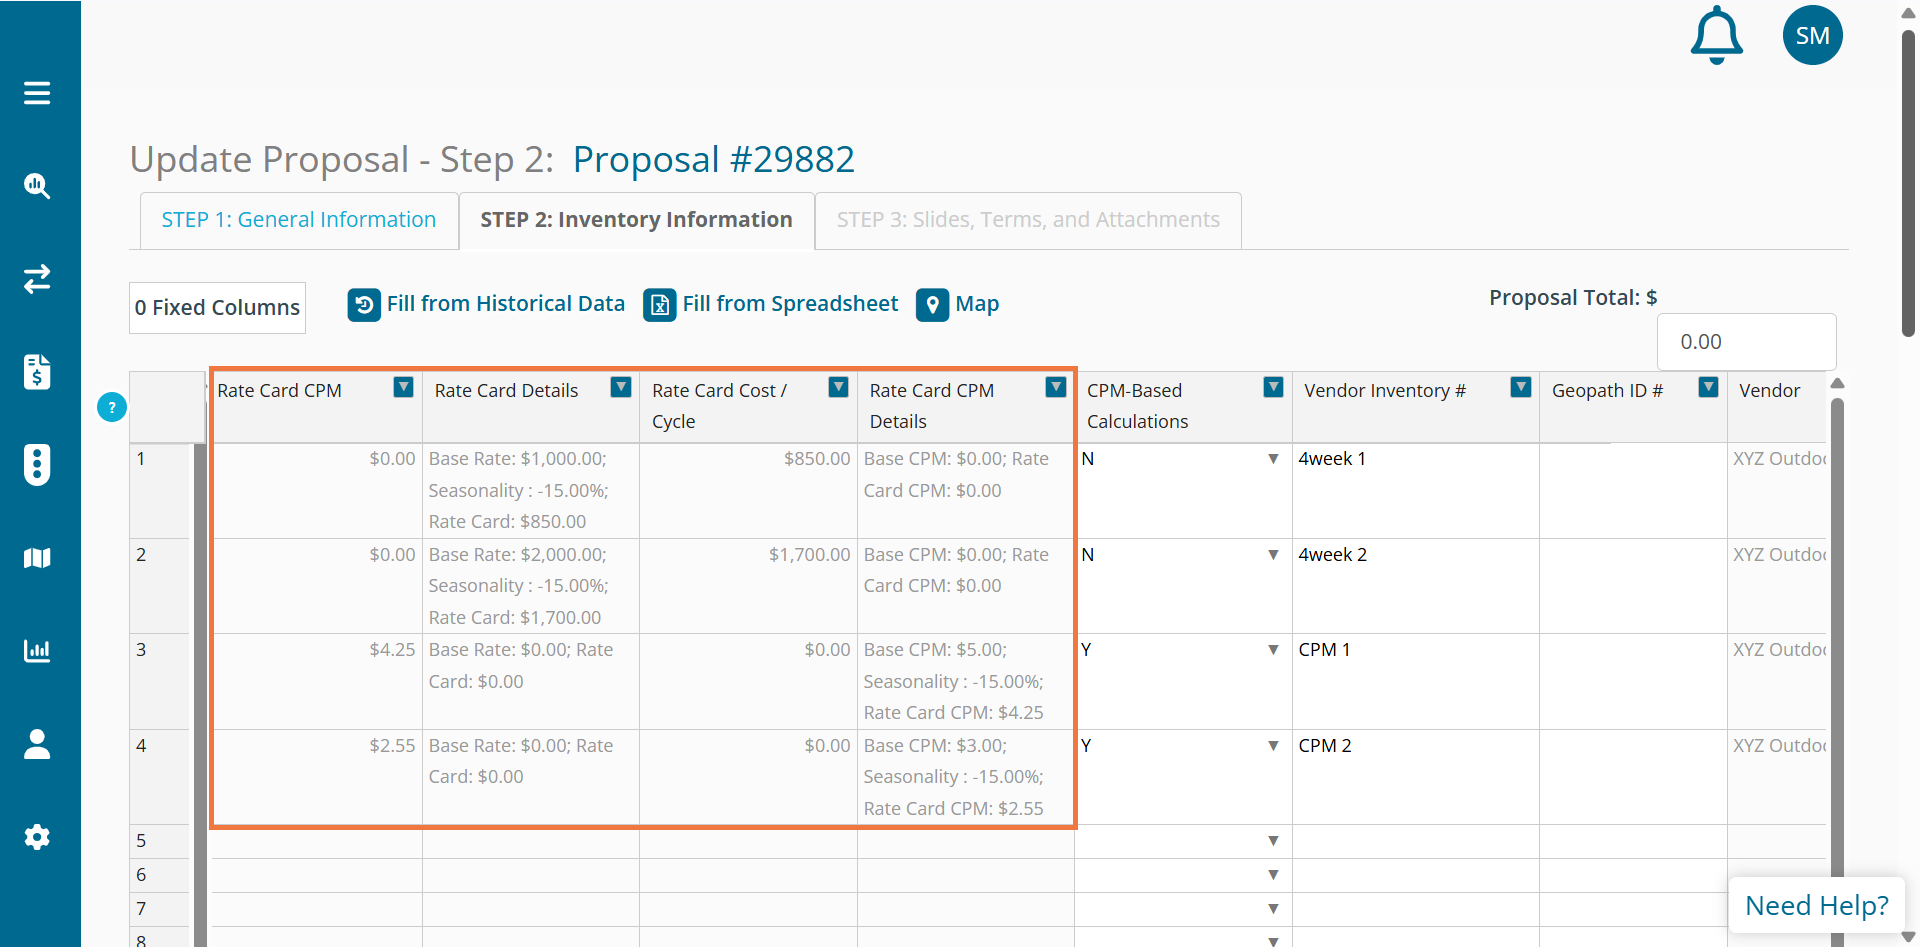1920x947 pixels.
Task: Open the transfer arrows sidebar icon
Action: (x=37, y=279)
